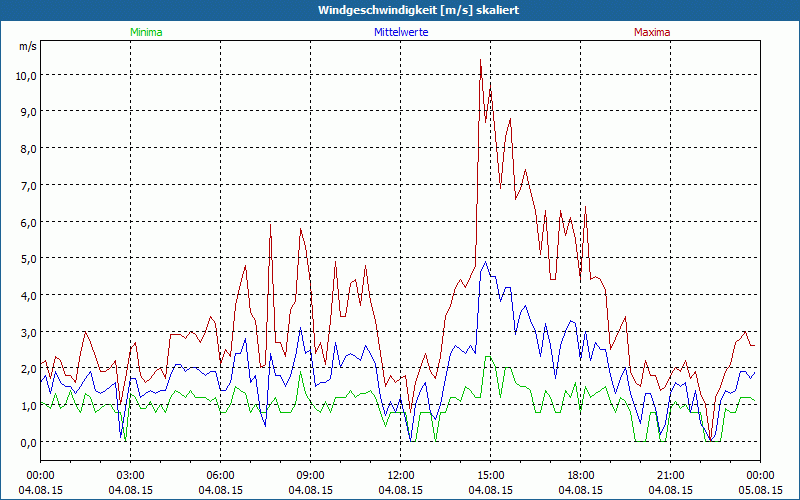Click the 09:00 time axis label
This screenshot has width=800, height=500.
click(310, 475)
